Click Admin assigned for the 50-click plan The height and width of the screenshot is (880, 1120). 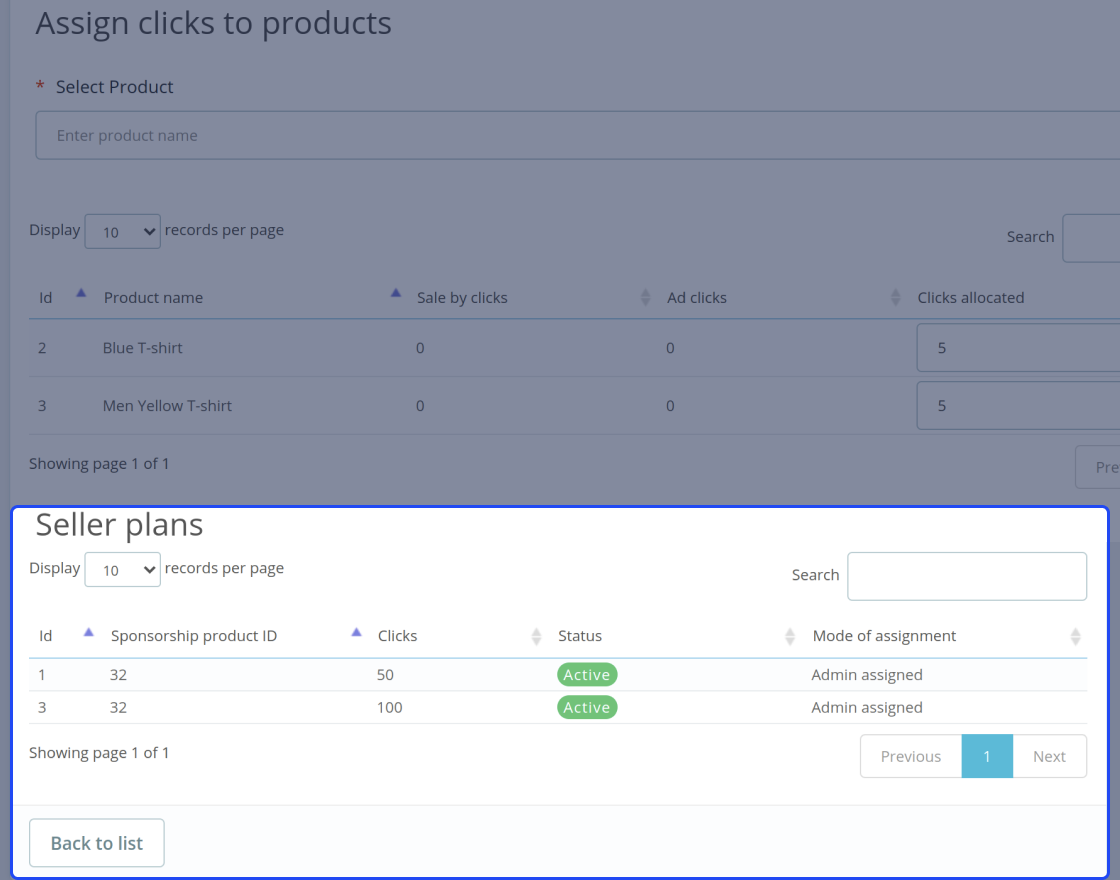click(867, 674)
